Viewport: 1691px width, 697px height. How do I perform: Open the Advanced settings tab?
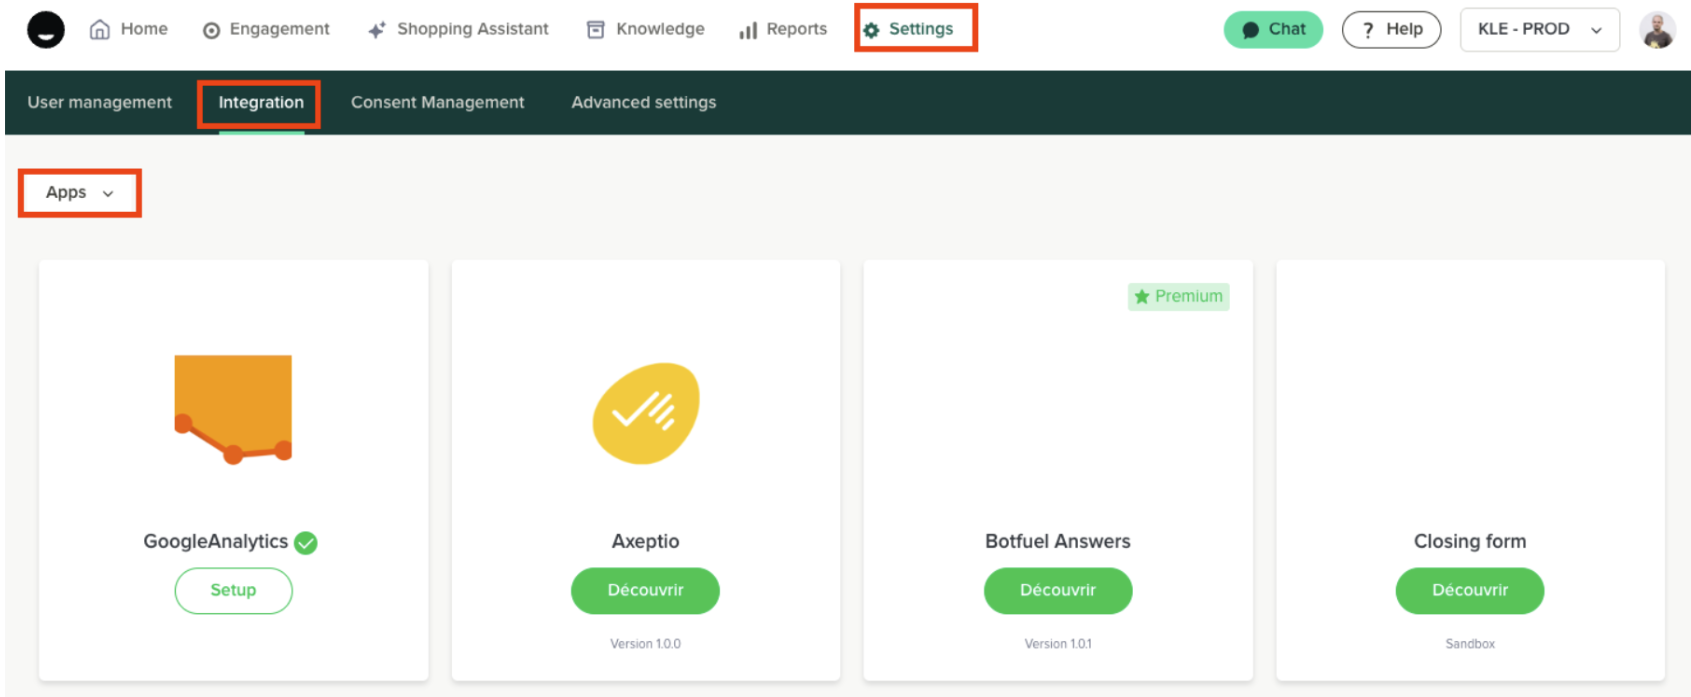pyautogui.click(x=643, y=102)
